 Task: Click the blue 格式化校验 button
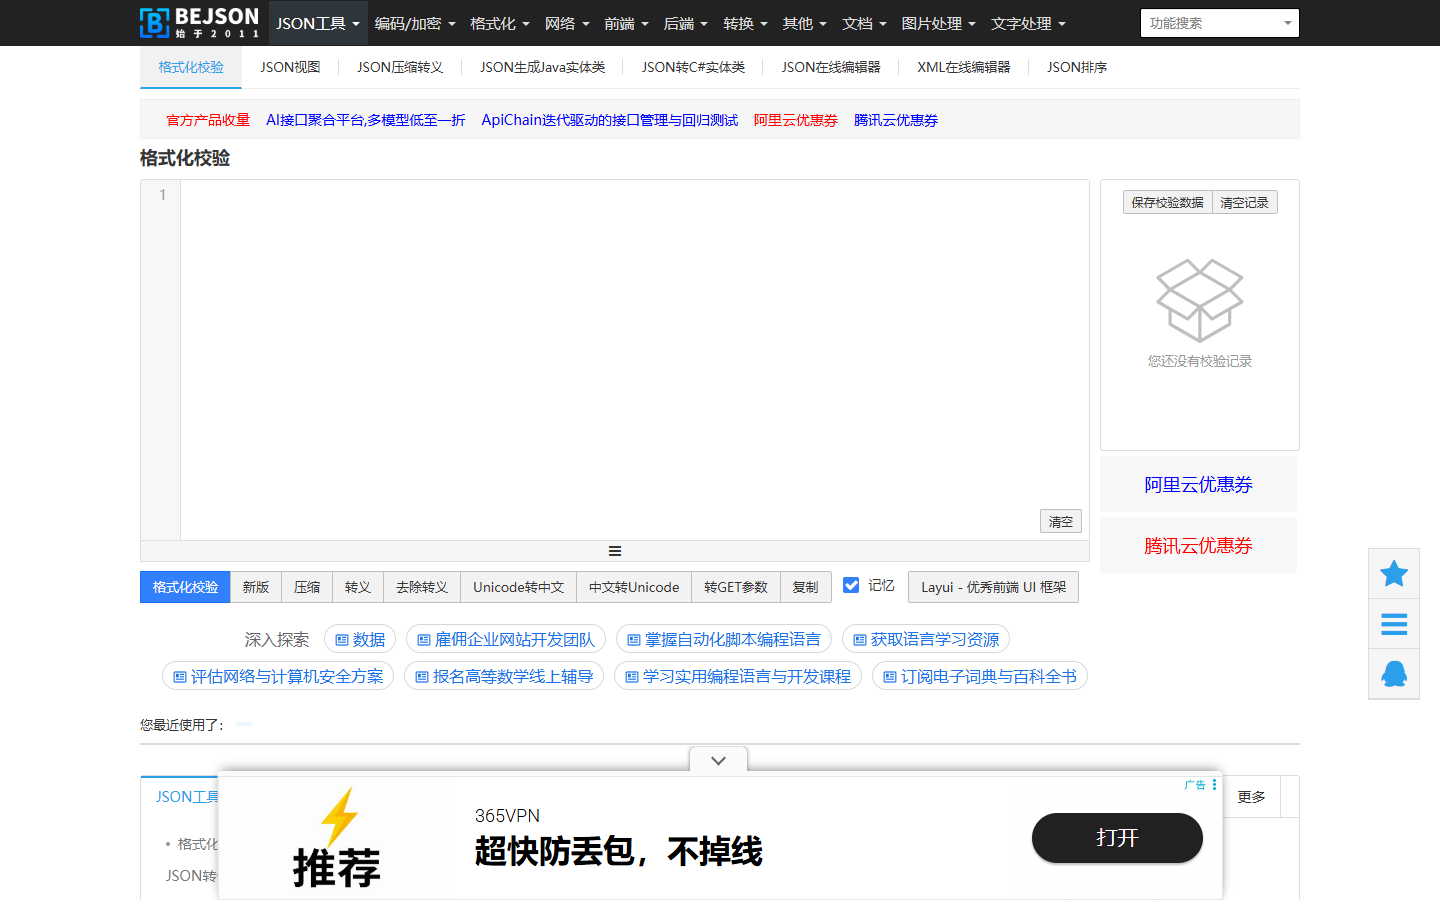(185, 587)
